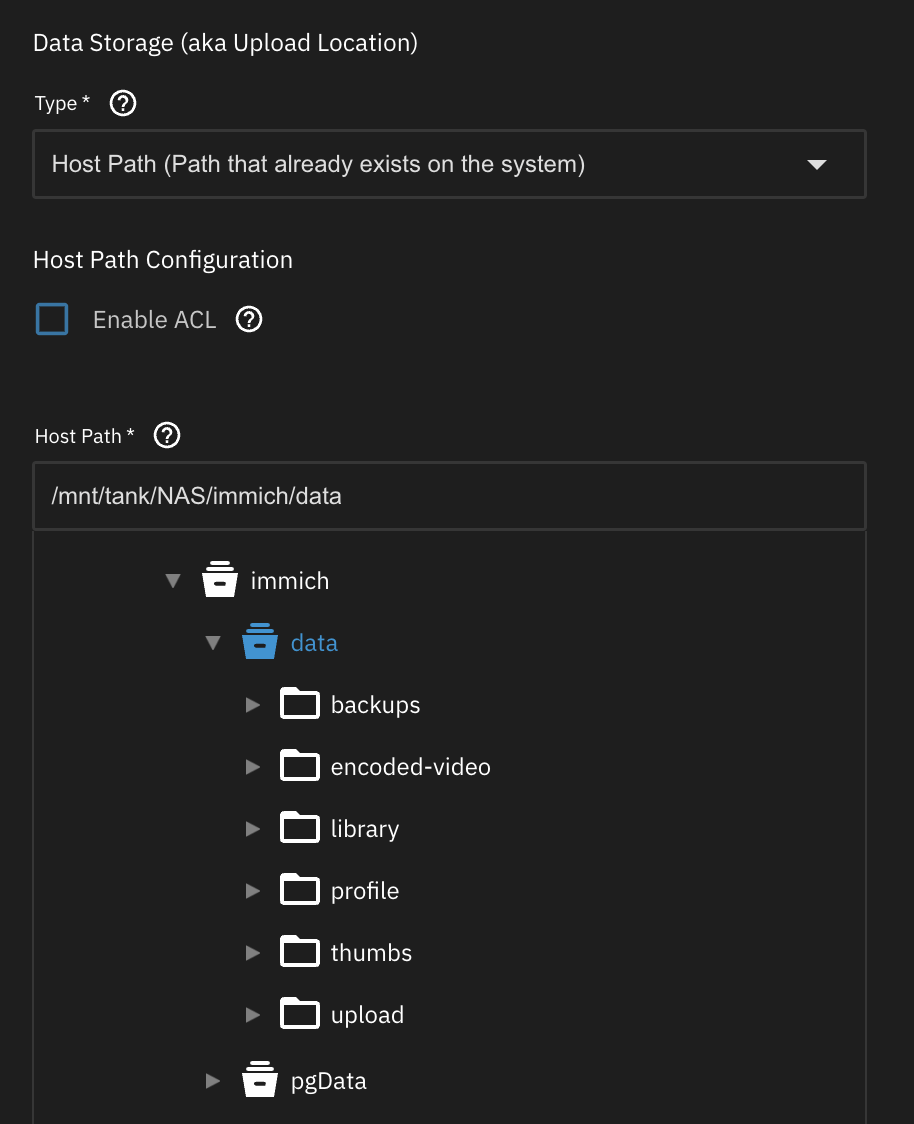Open the storage Type dropdown

pyautogui.click(x=449, y=164)
